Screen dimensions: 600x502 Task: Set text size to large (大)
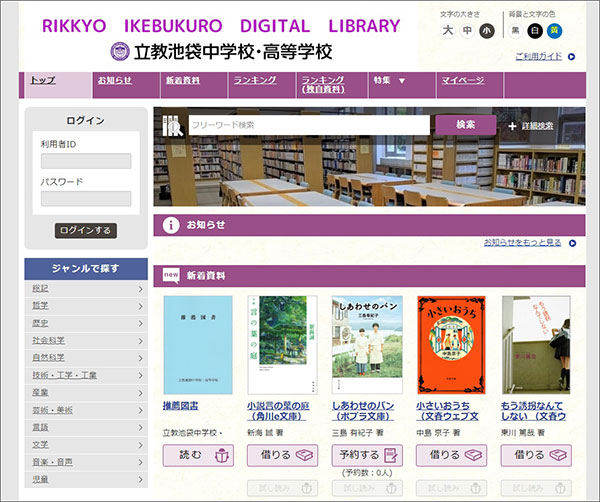point(448,31)
